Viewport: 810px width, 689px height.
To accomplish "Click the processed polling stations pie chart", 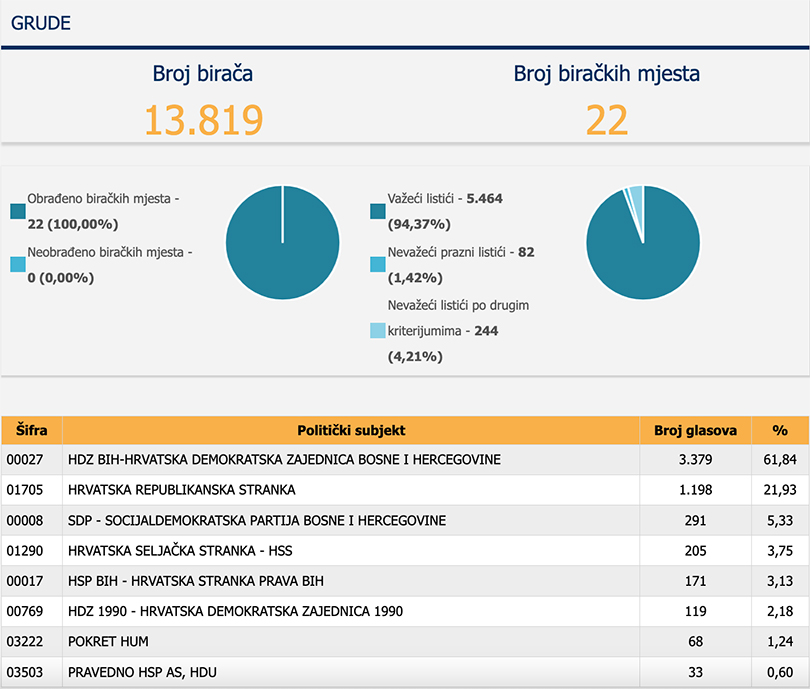I will 283,242.
